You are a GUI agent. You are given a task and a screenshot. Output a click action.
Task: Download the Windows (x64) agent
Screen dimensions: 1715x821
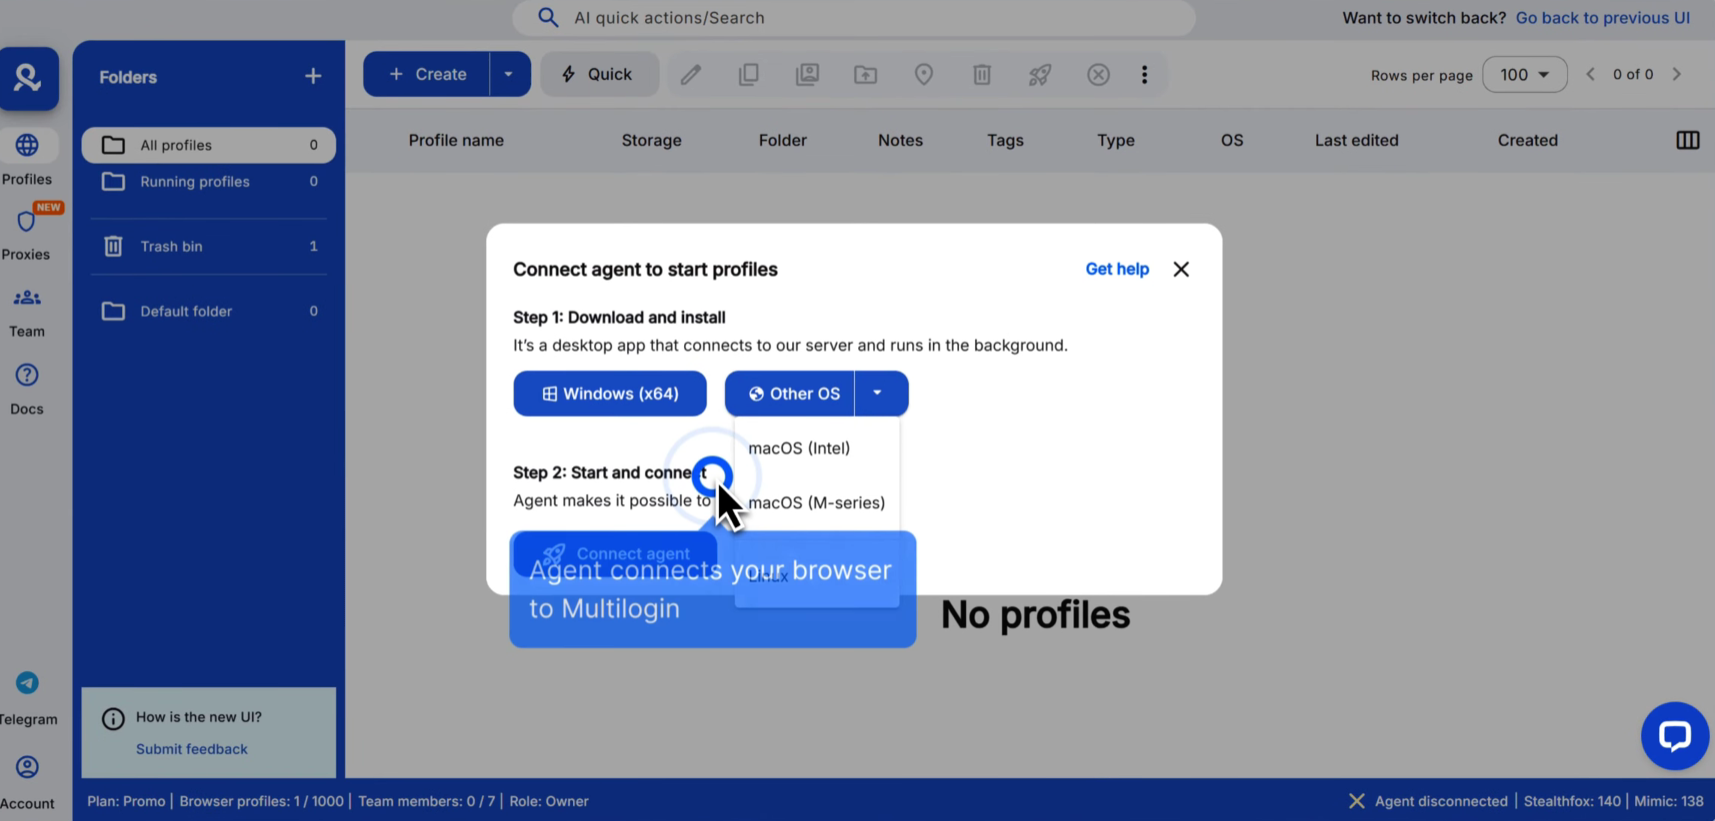click(x=610, y=393)
